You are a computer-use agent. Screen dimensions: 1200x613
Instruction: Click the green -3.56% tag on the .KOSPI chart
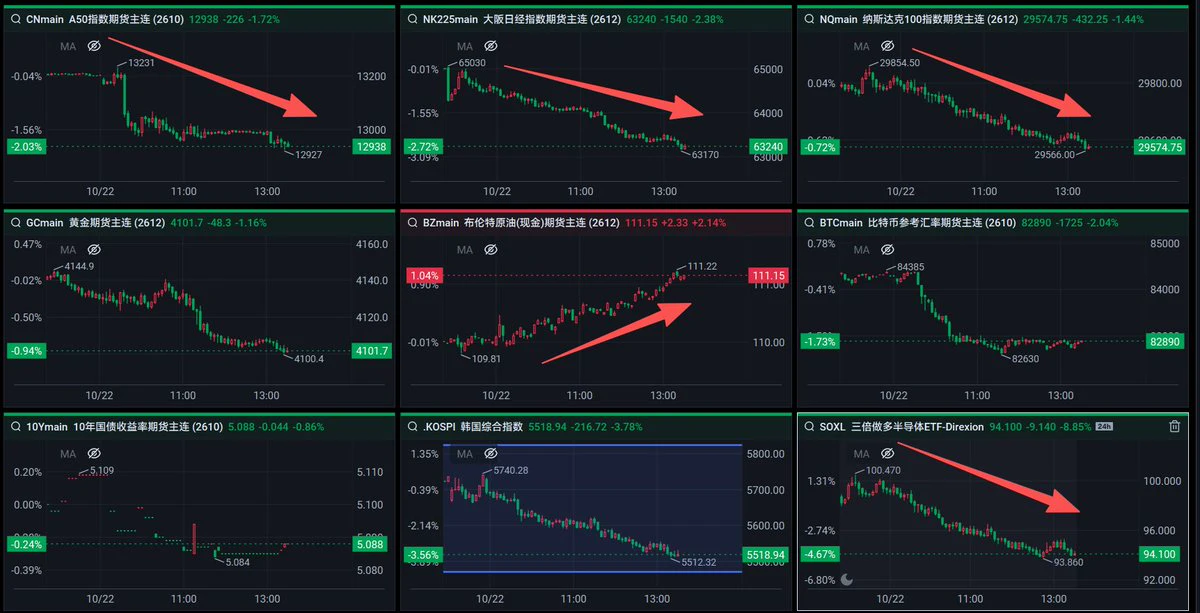(424, 553)
